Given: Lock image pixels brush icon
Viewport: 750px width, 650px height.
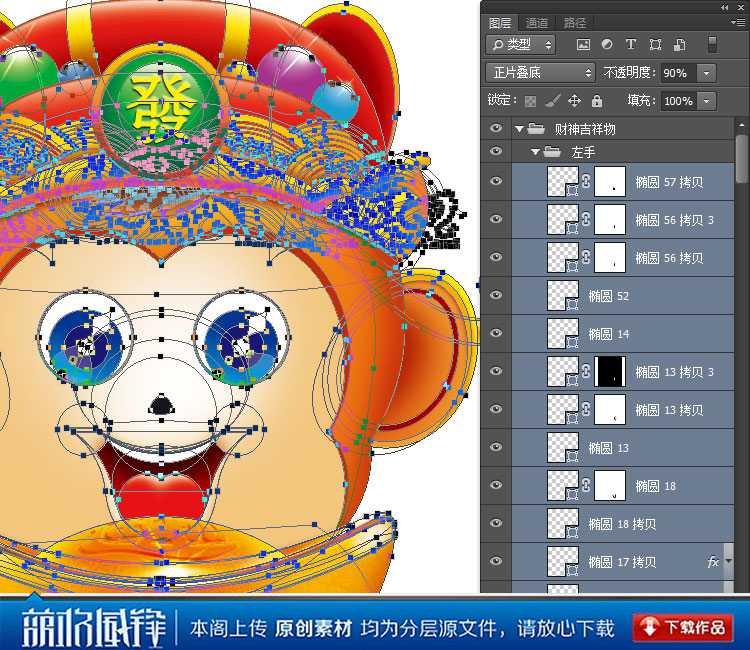Looking at the screenshot, I should pos(552,100).
